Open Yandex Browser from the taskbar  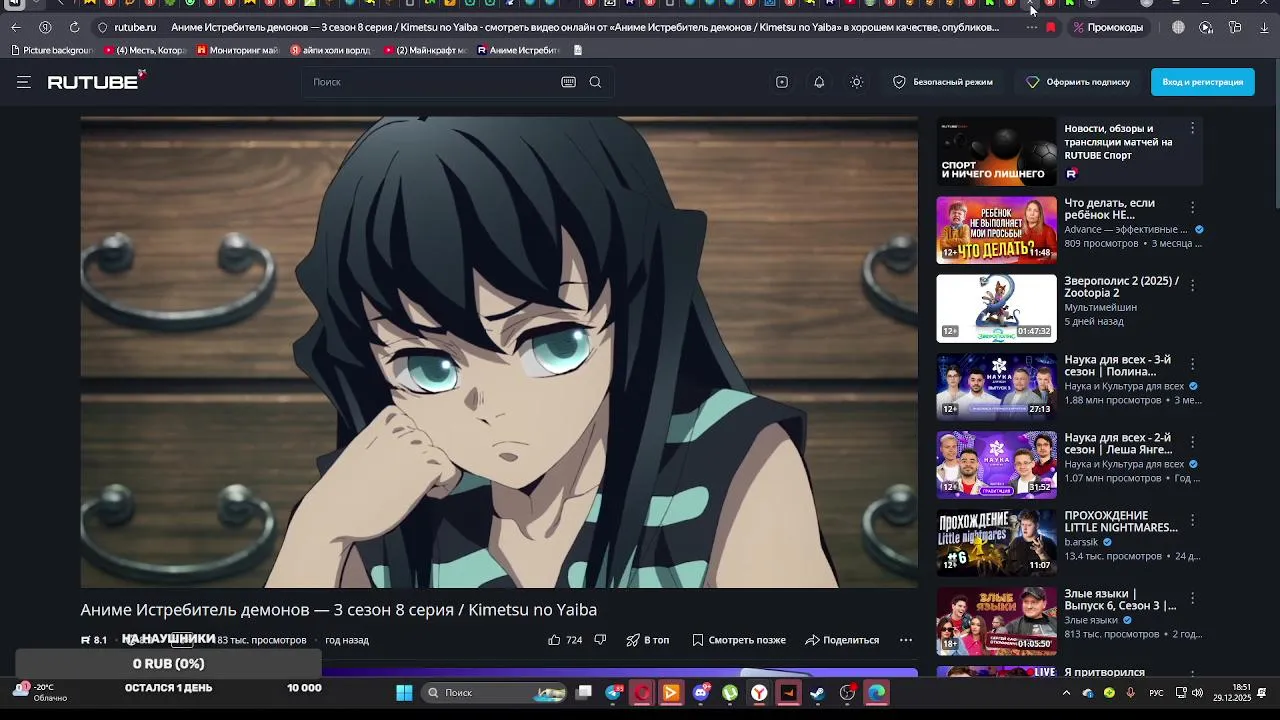pyautogui.click(x=760, y=693)
